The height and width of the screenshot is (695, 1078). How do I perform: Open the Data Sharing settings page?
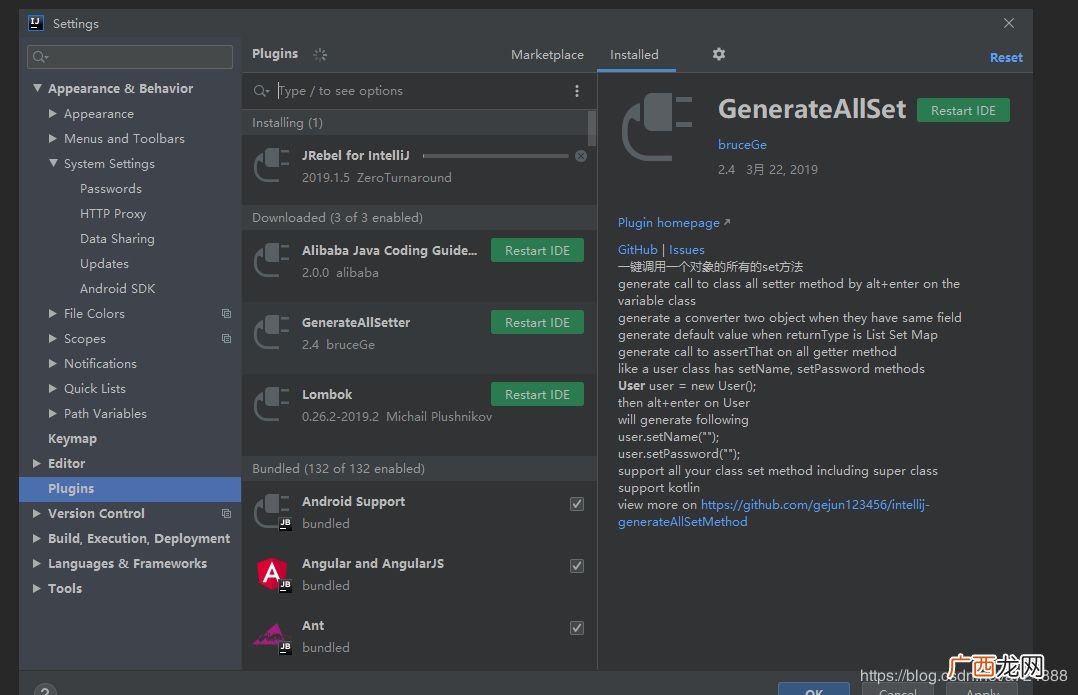117,239
